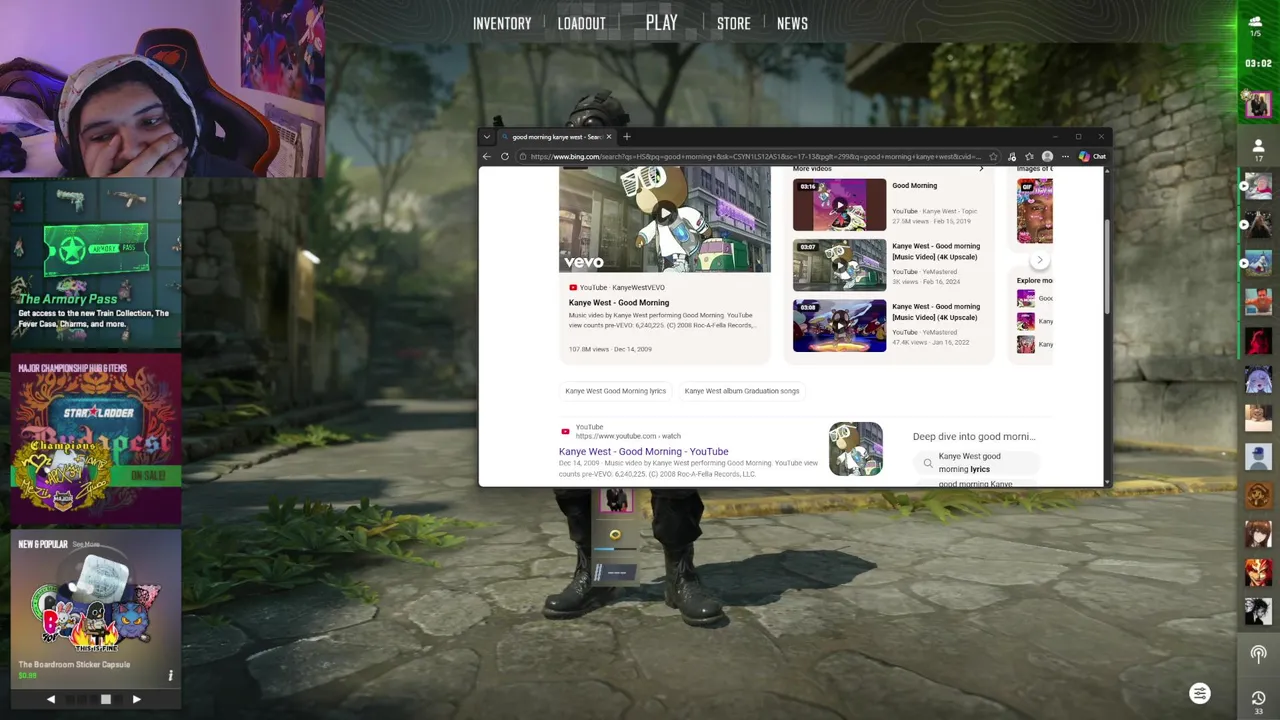Select the top in-game friend avatar with play badge
1280x720 pixels.
click(x=1258, y=186)
